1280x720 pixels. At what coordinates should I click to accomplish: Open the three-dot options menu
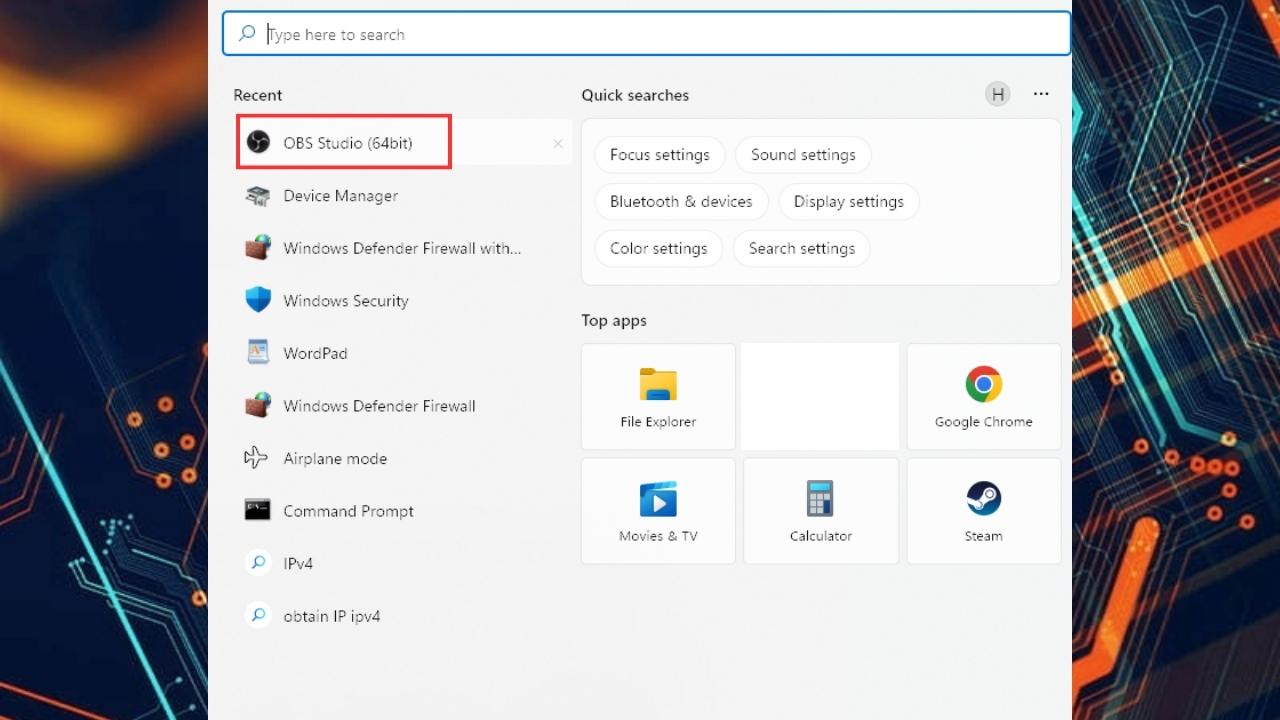coord(1041,94)
